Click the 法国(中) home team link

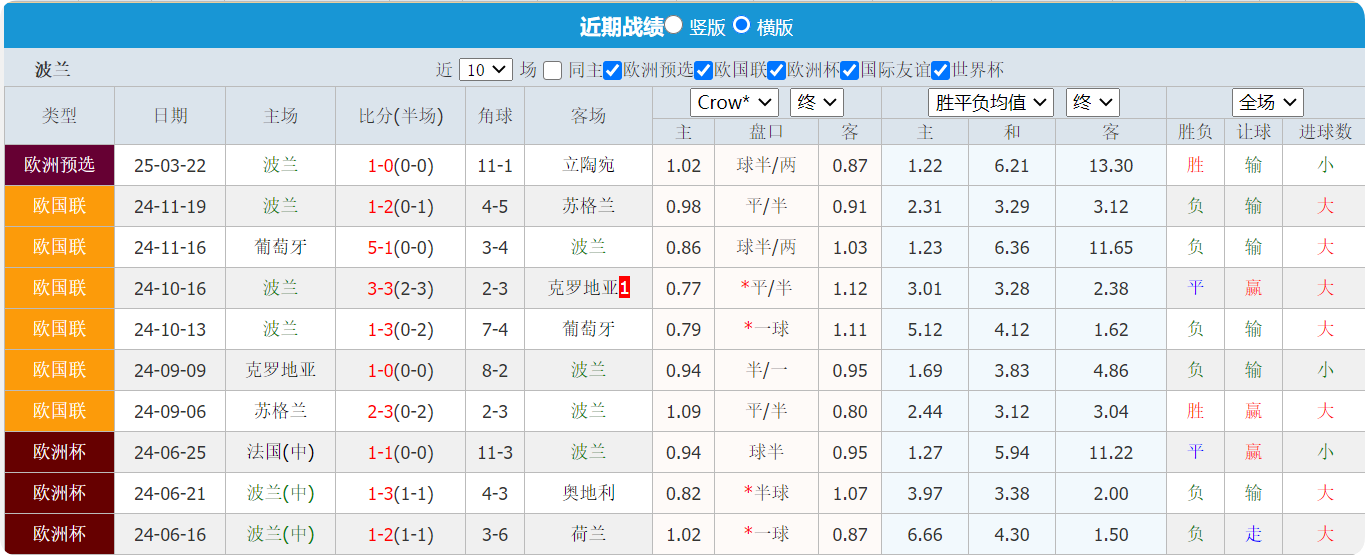point(280,452)
